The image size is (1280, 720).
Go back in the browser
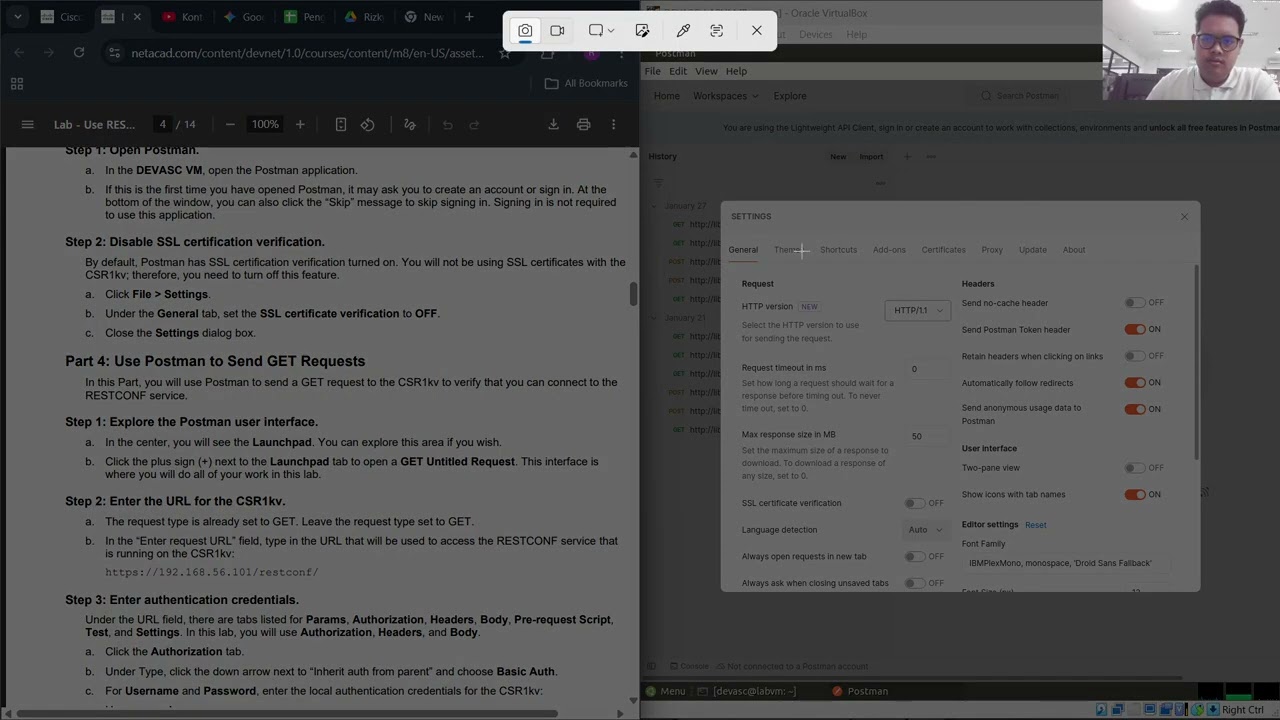(x=20, y=53)
